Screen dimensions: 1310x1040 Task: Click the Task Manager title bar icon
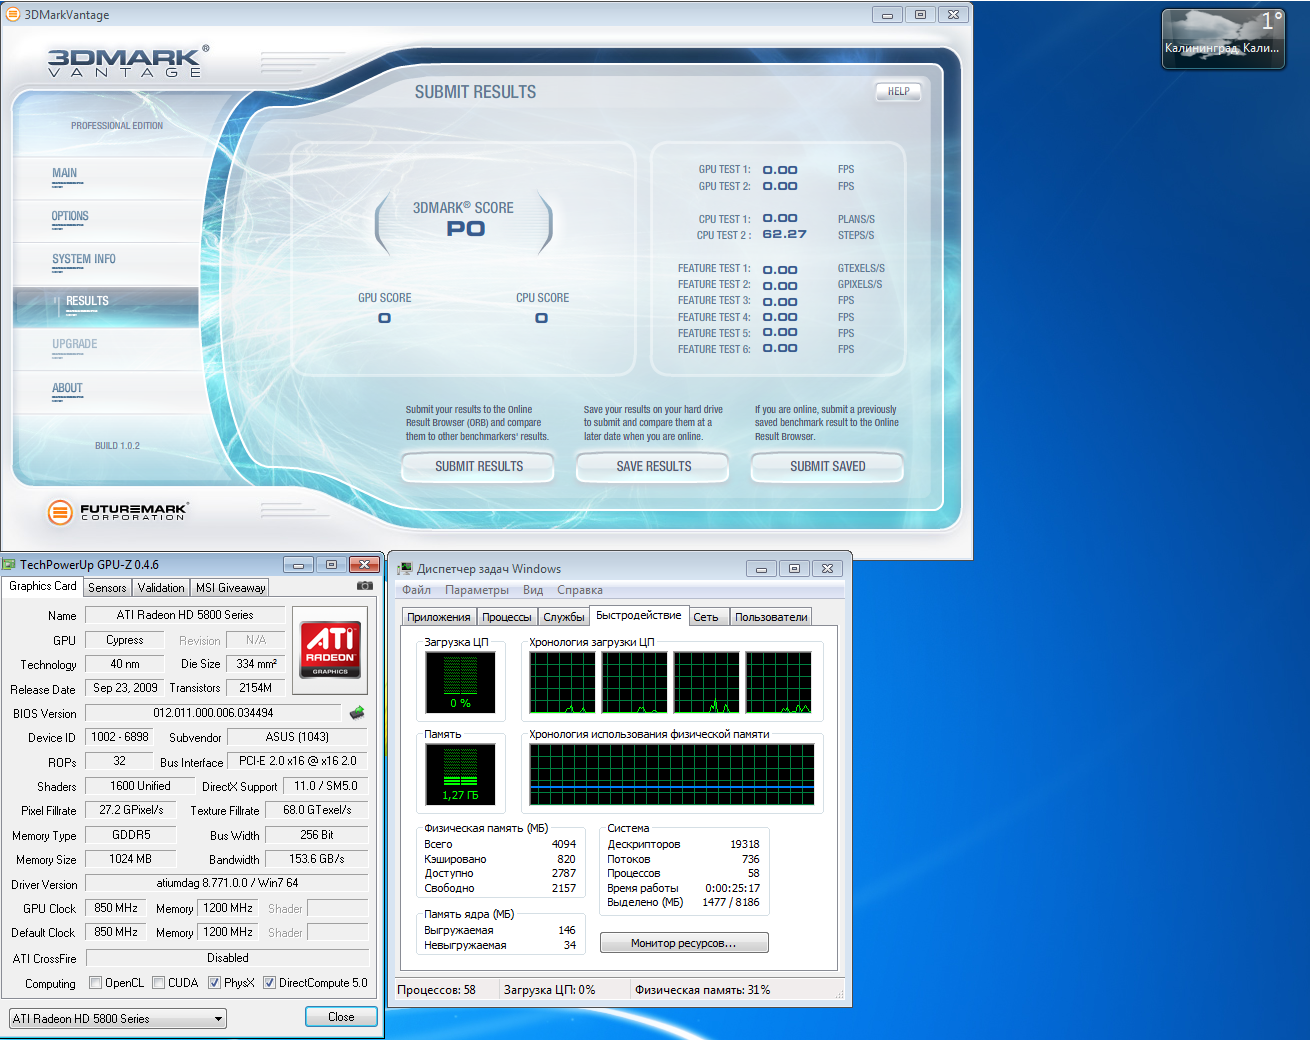tap(405, 568)
